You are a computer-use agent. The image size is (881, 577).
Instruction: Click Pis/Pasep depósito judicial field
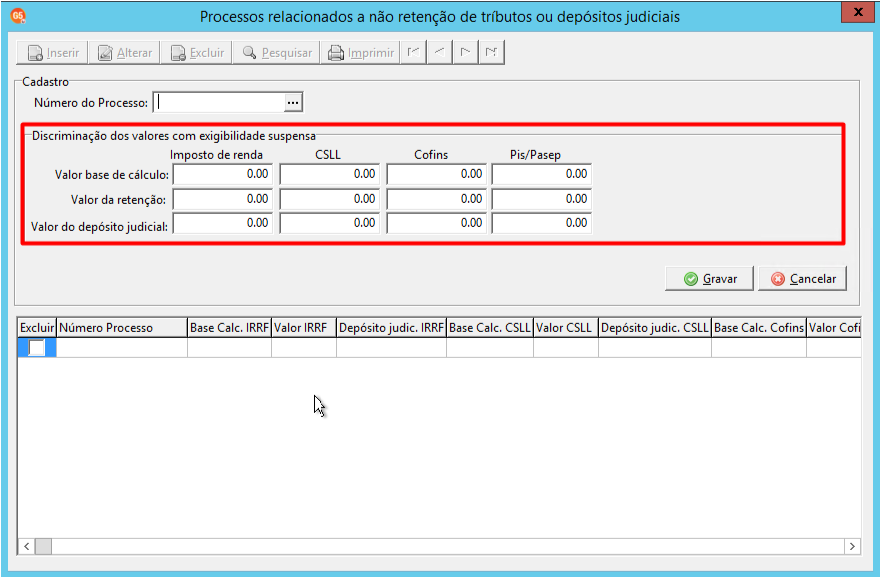(542, 223)
